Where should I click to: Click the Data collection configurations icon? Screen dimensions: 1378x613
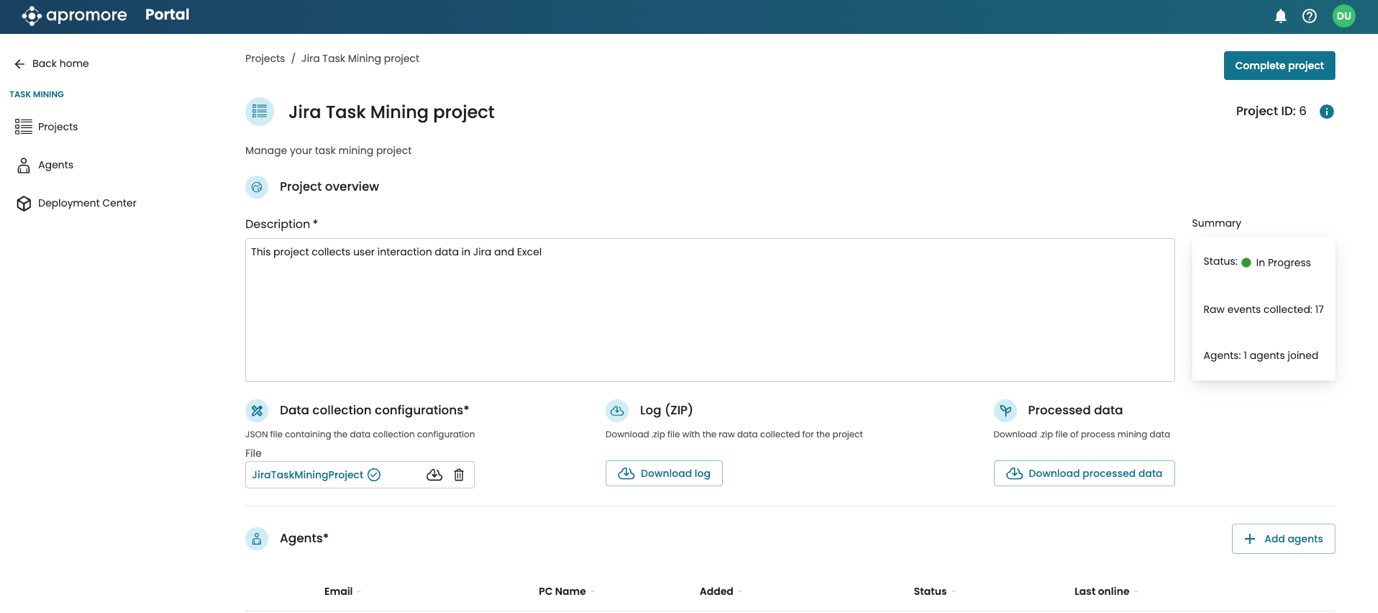(x=257, y=410)
